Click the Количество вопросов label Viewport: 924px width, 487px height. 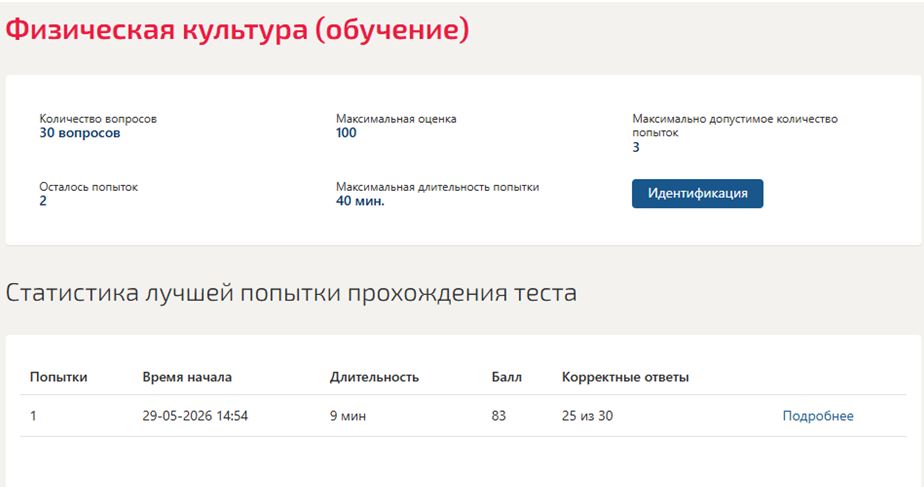[98, 119]
